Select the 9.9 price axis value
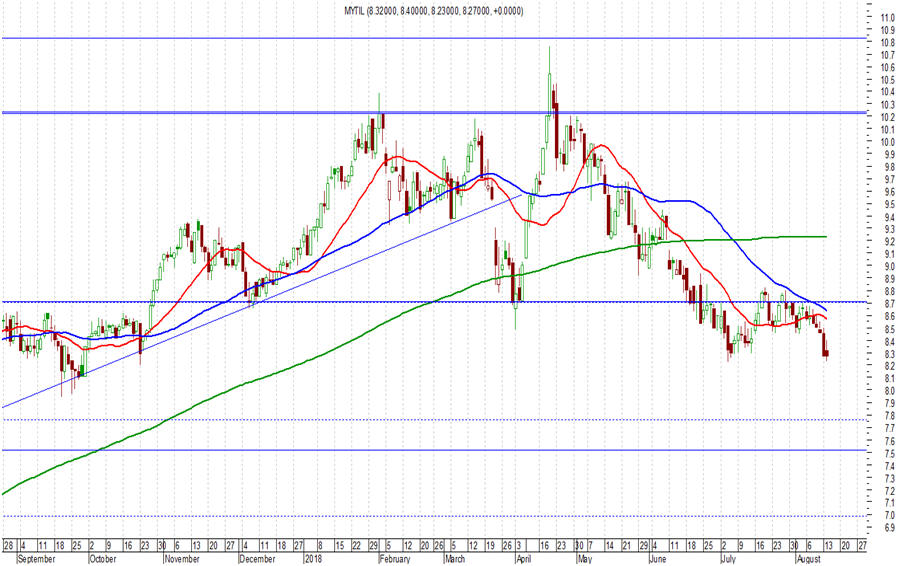Image resolution: width=899 pixels, height=566 pixels. click(x=890, y=154)
